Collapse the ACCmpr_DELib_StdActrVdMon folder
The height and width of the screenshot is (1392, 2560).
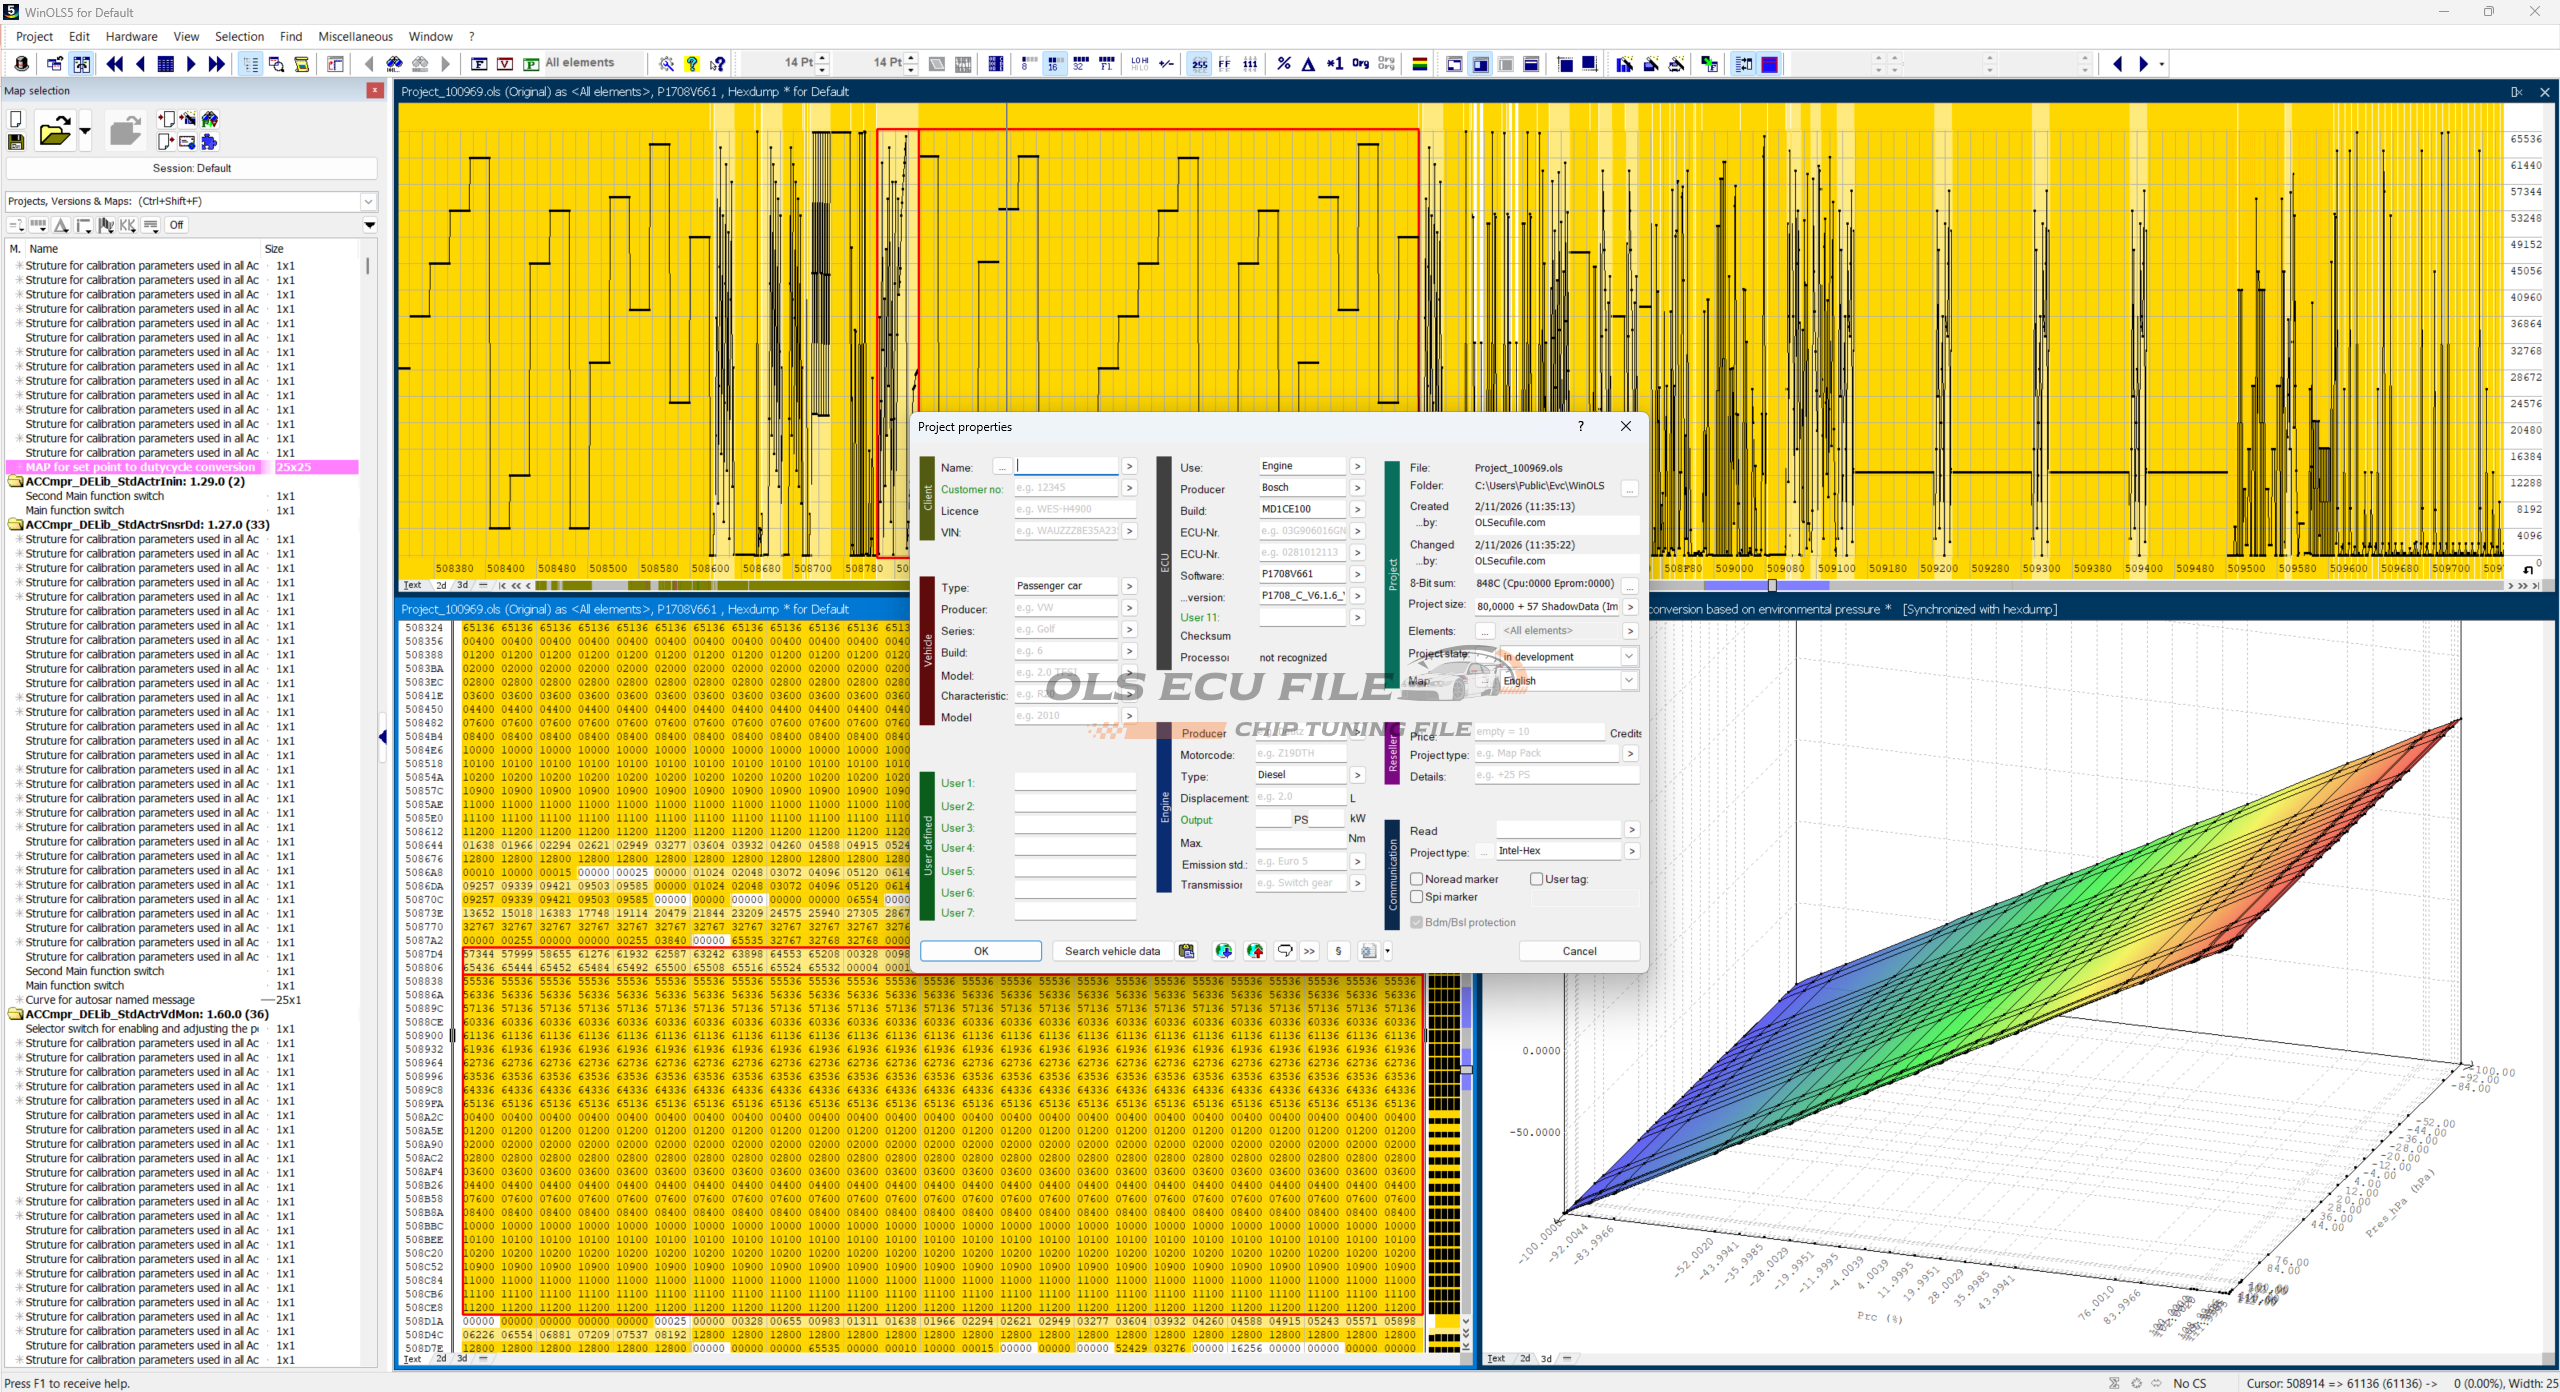click(15, 1014)
